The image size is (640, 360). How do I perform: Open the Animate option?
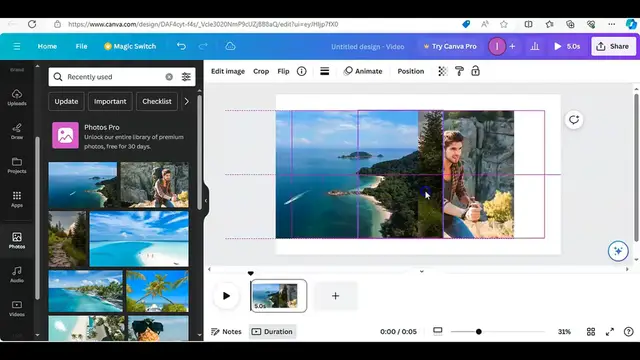tap(363, 71)
